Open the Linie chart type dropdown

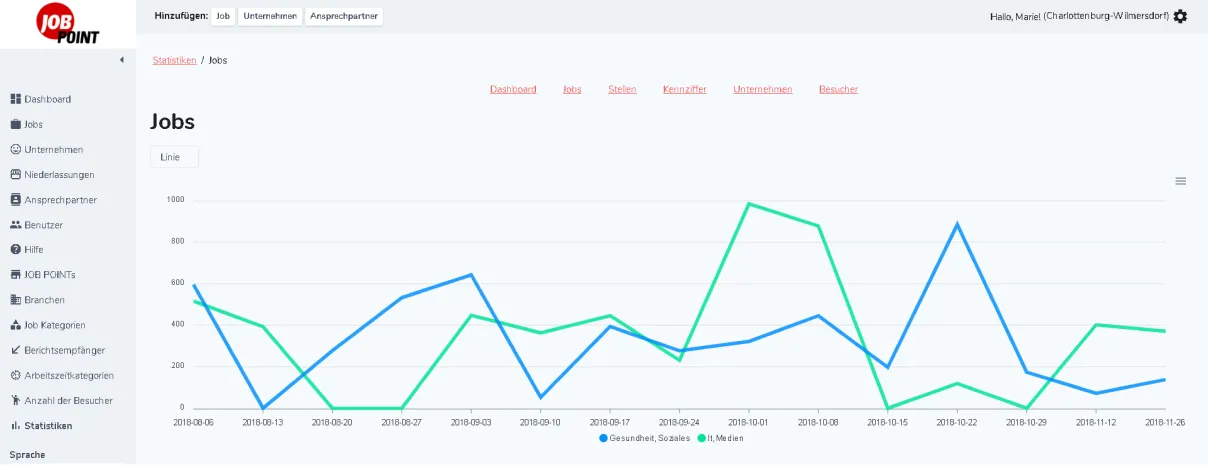[x=174, y=157]
